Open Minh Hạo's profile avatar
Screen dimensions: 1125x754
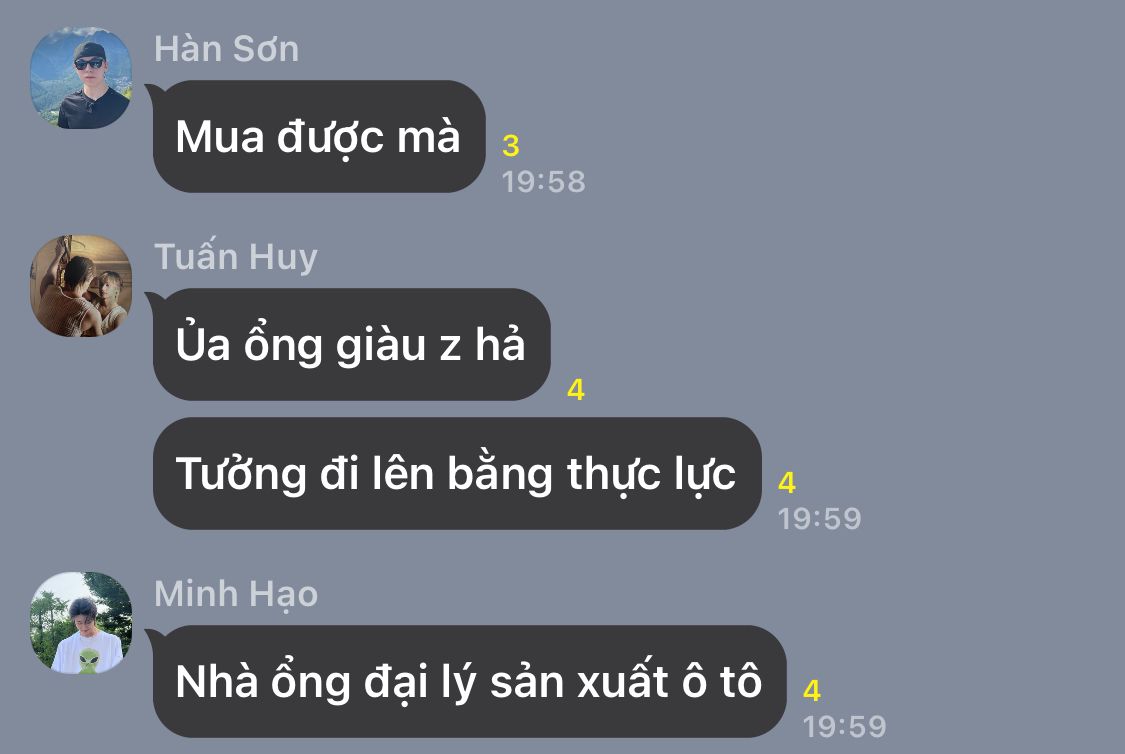tap(81, 623)
